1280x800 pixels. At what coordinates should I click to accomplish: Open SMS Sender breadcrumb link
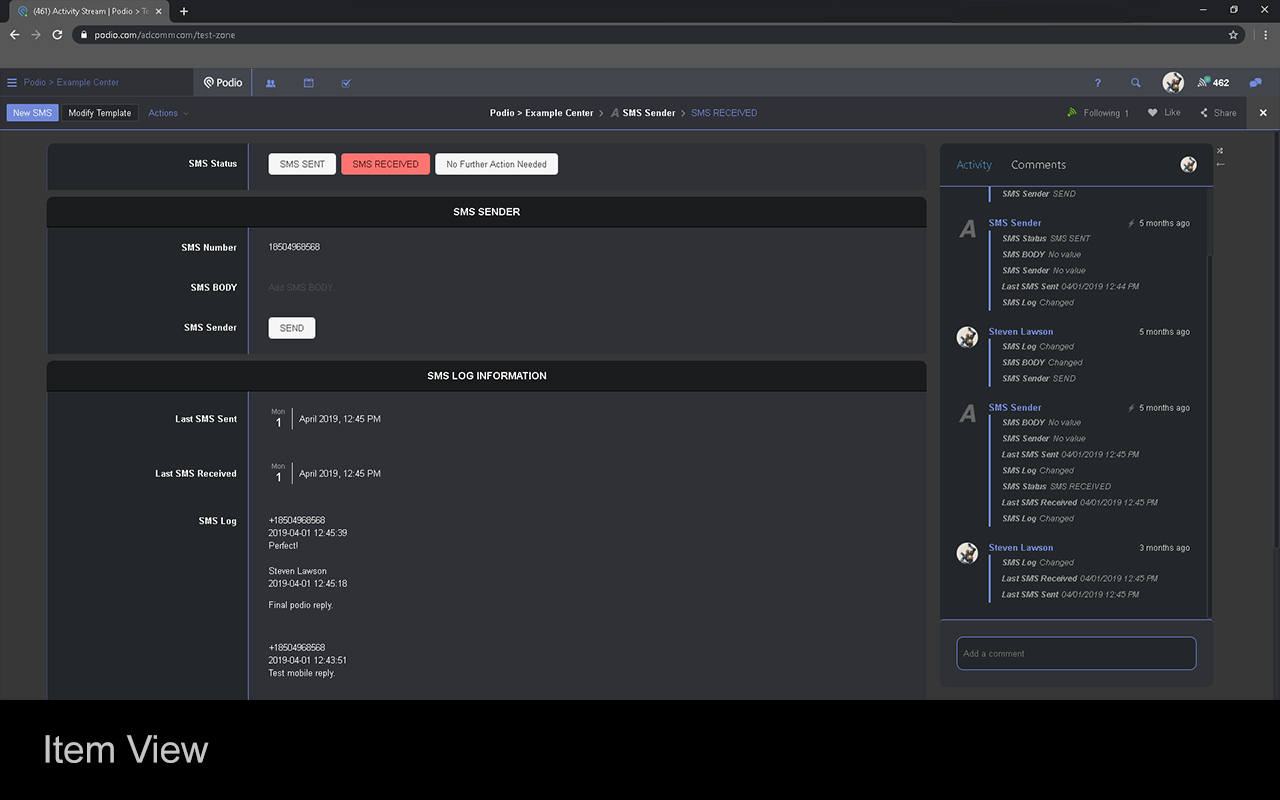[649, 113]
